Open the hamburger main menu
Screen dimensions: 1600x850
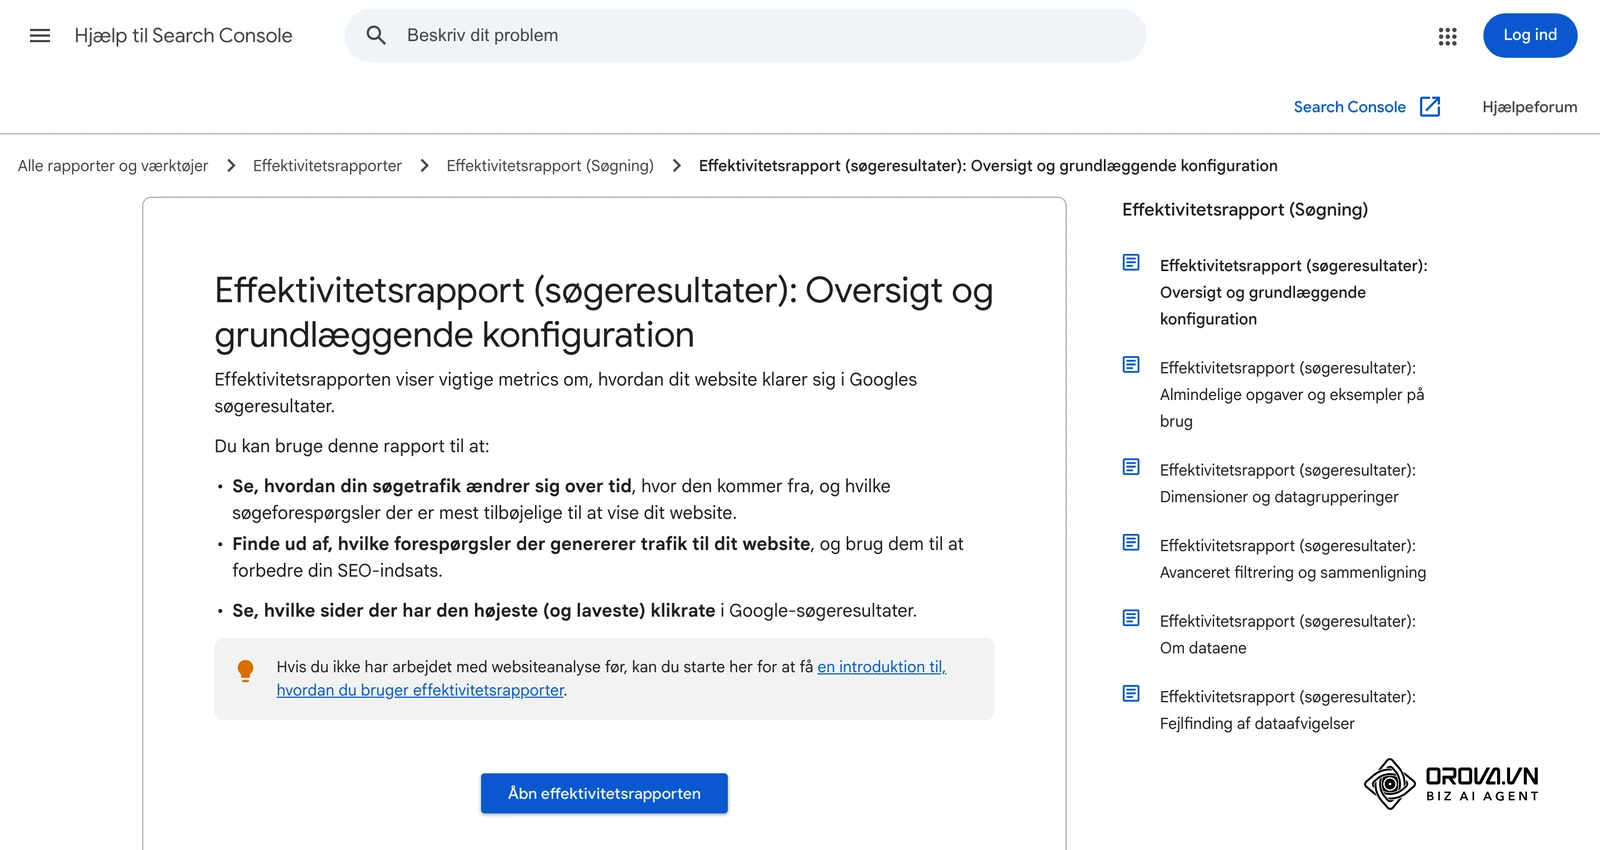(x=40, y=36)
